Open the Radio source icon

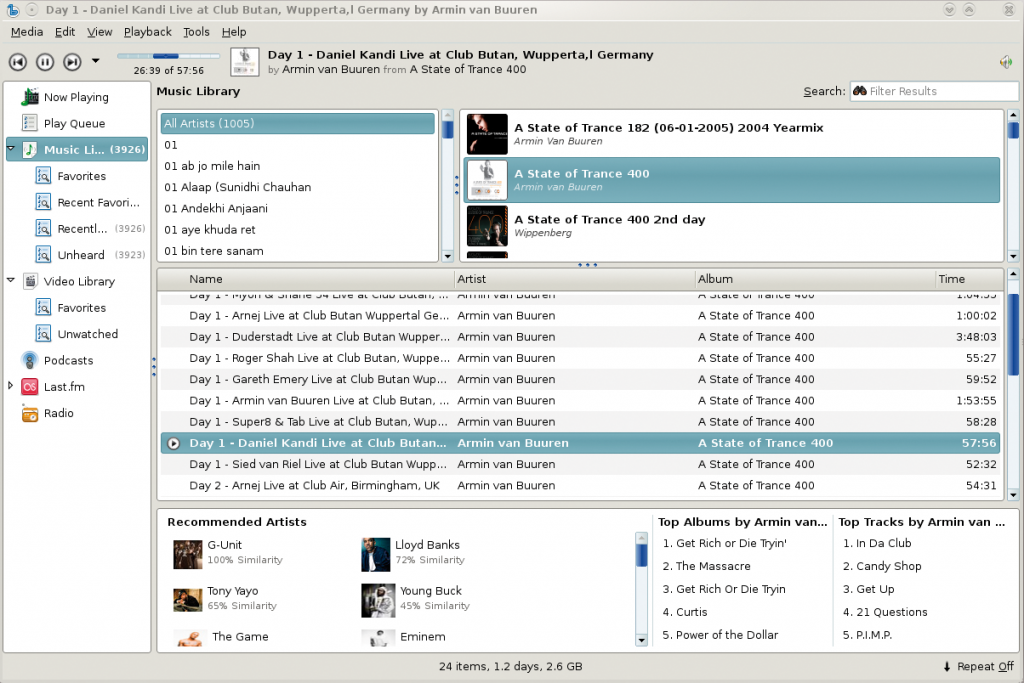(x=29, y=413)
